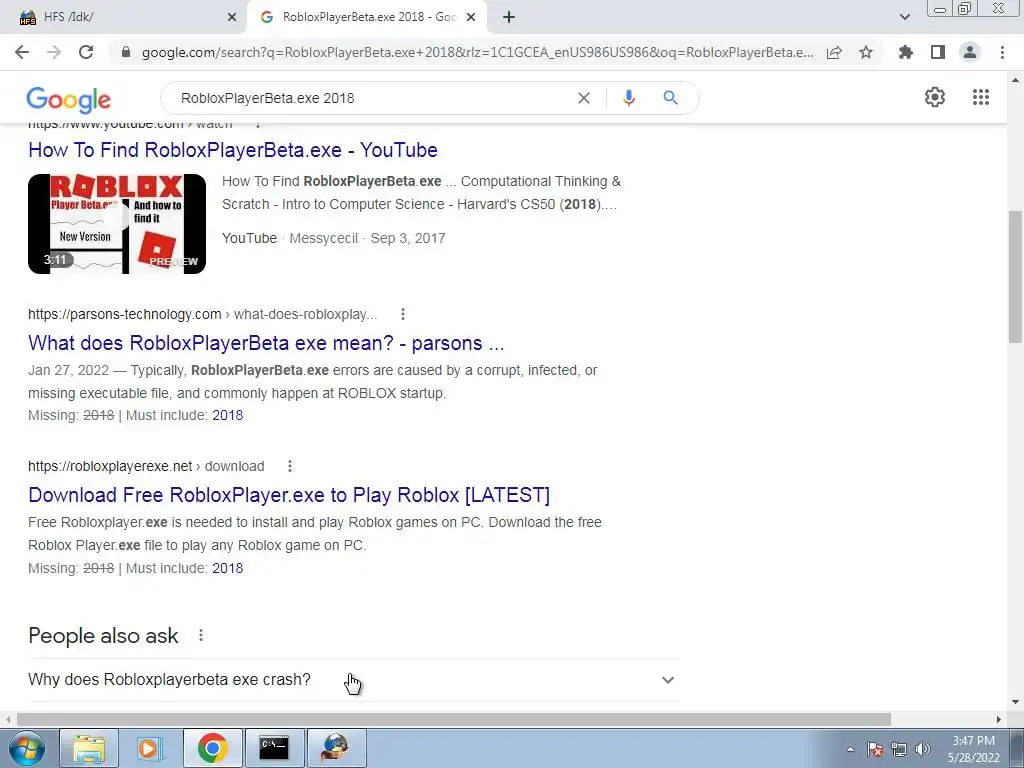Open Chrome three-dot menu

pos(1002,52)
